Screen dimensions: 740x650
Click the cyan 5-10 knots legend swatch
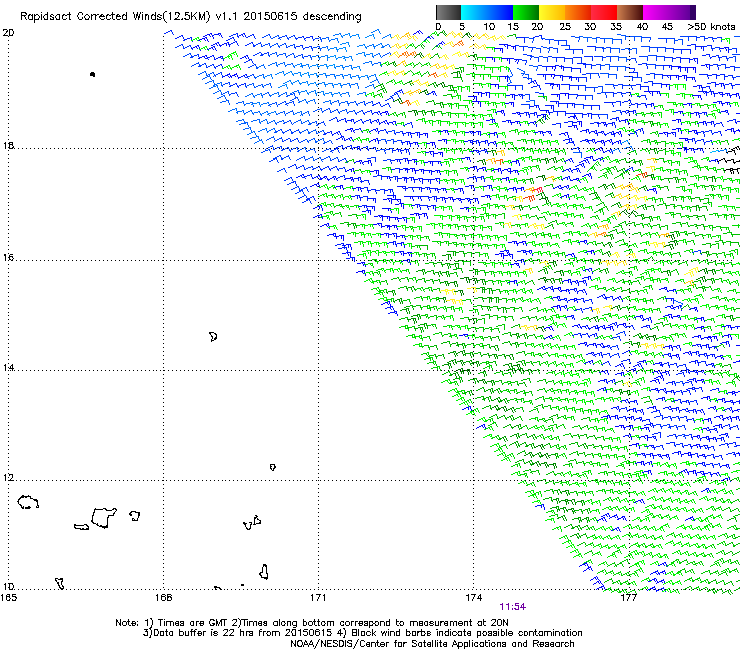(x=474, y=12)
